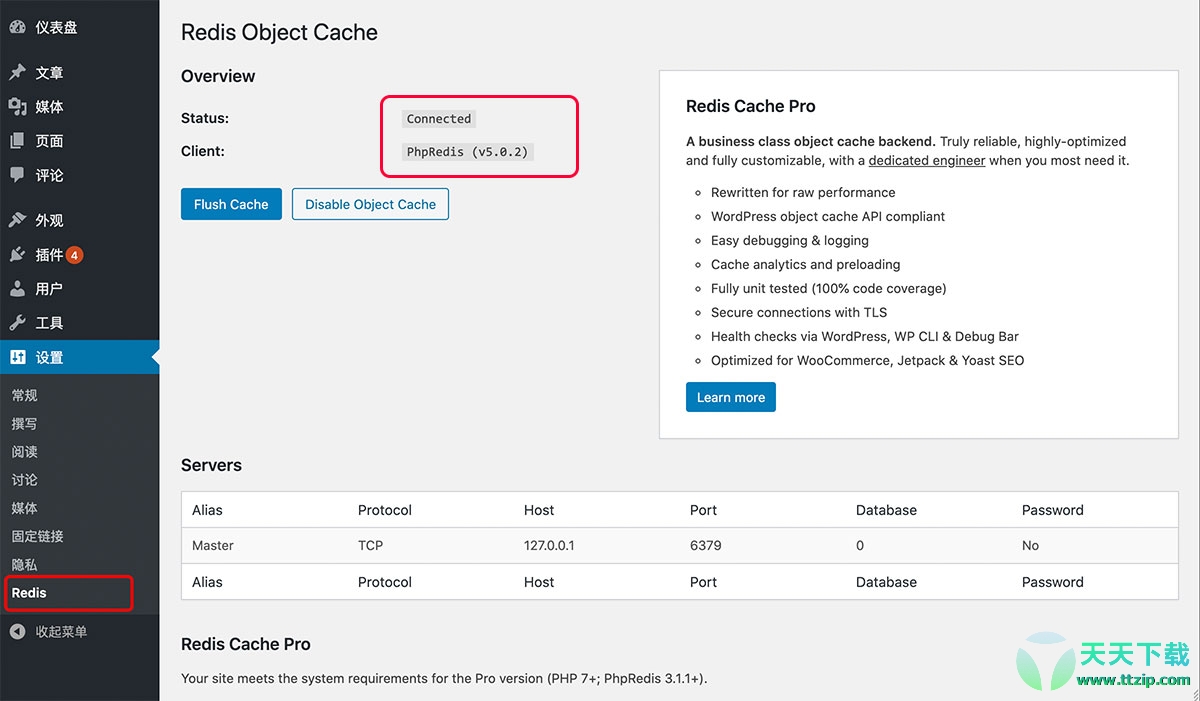This screenshot has height=701, width=1200.
Task: Follow the dedicated engineer link
Action: 927,160
